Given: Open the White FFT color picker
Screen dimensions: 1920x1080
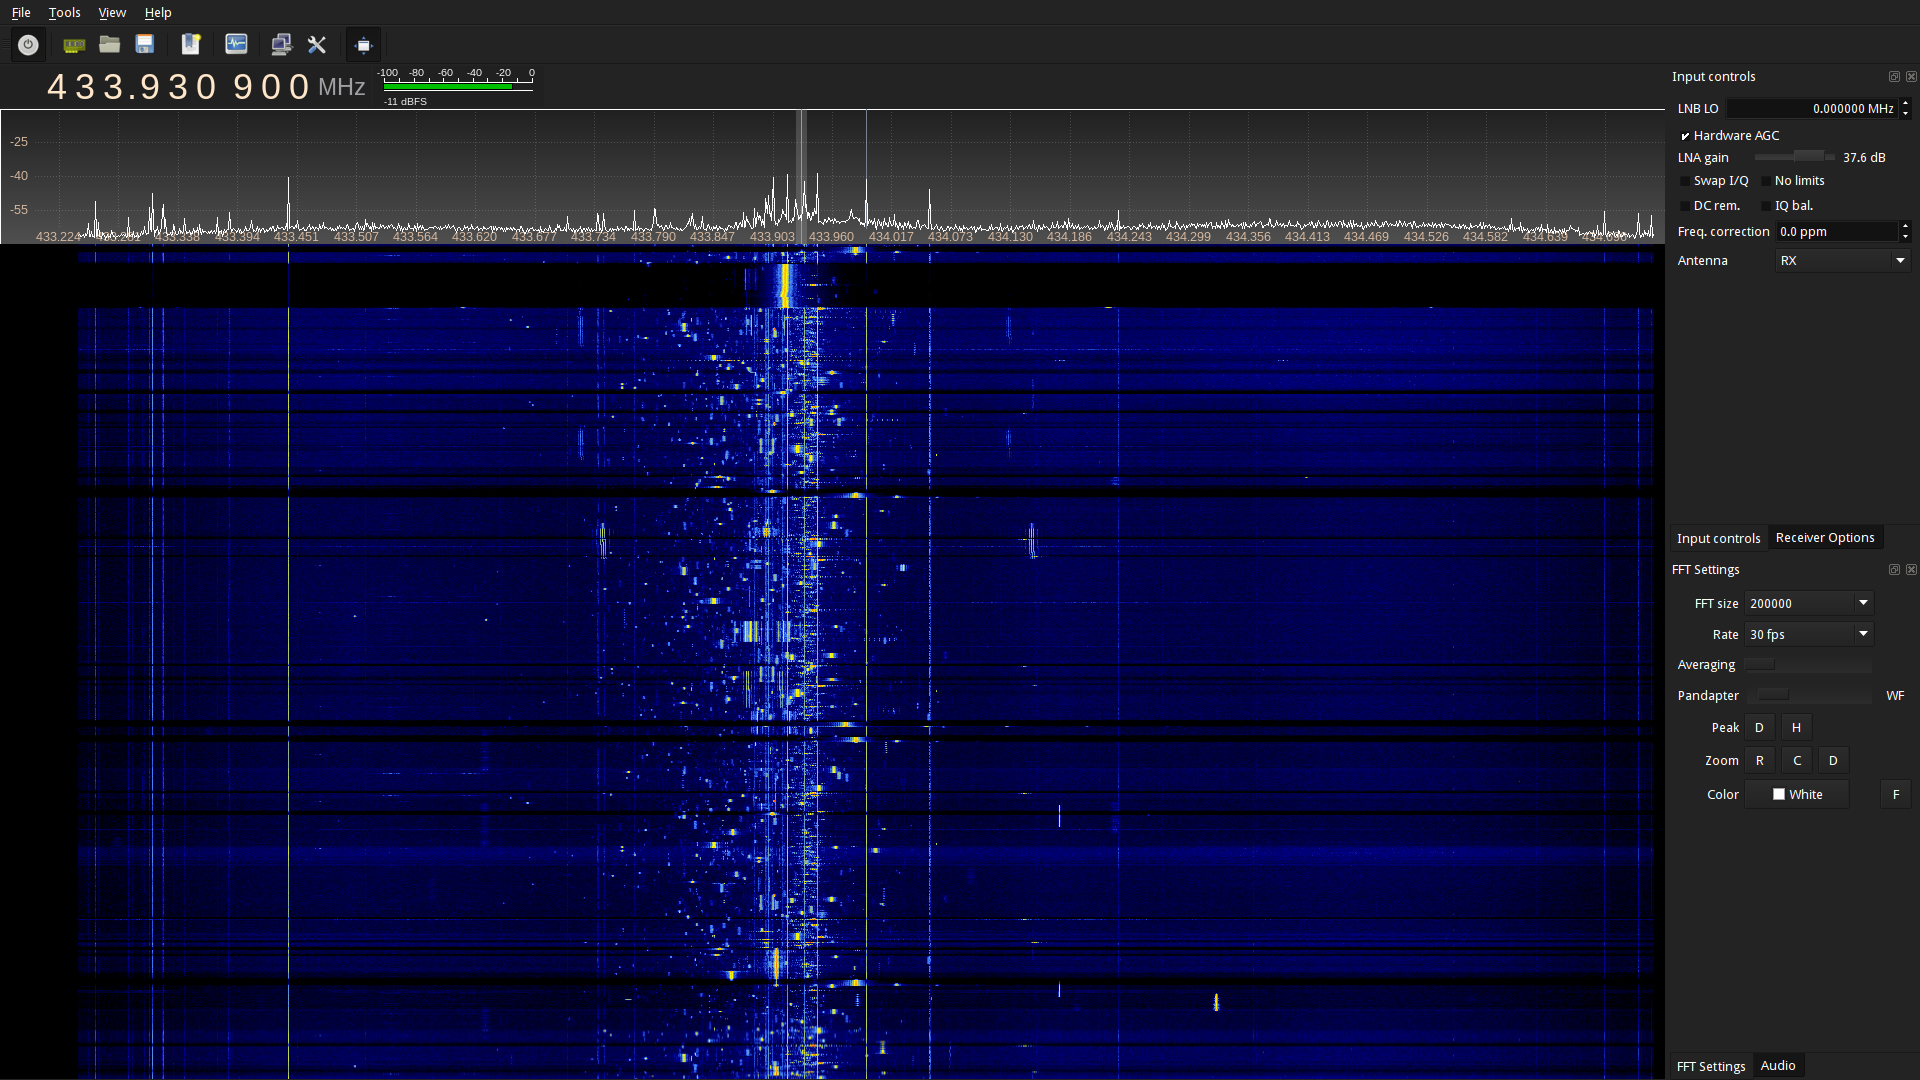Looking at the screenshot, I should pos(1797,795).
